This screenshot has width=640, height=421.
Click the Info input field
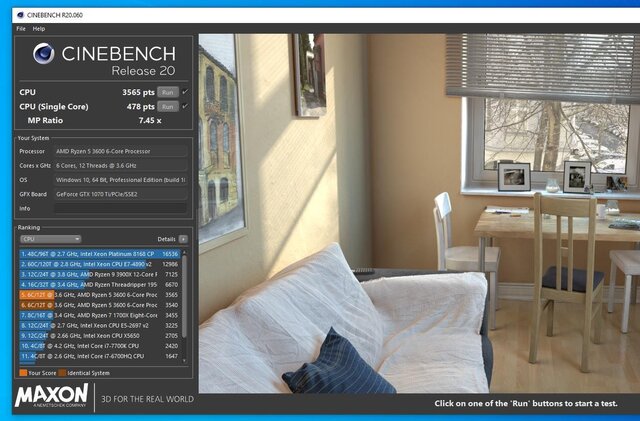121,208
